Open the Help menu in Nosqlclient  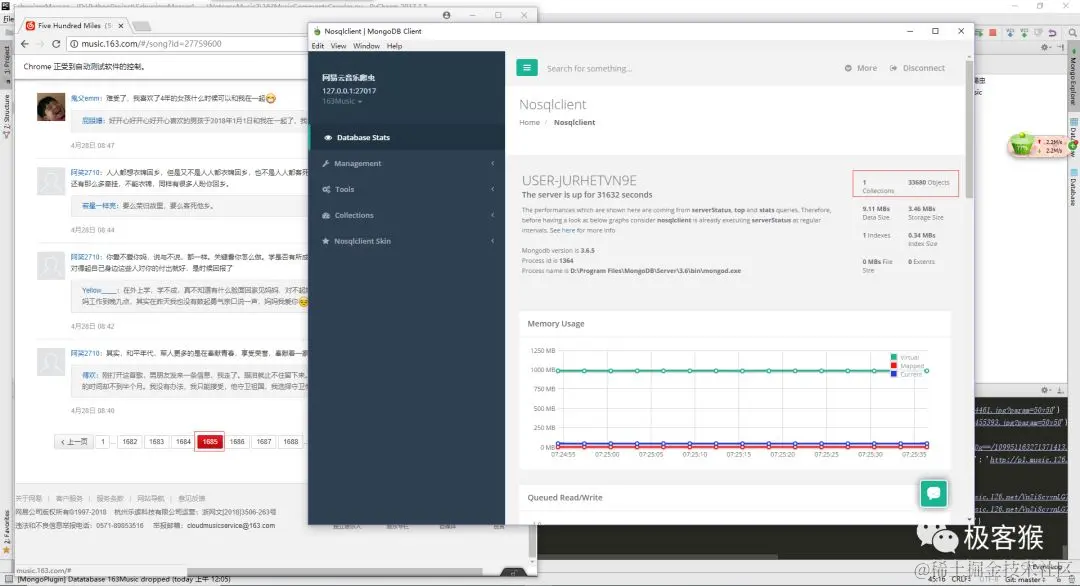(x=394, y=46)
